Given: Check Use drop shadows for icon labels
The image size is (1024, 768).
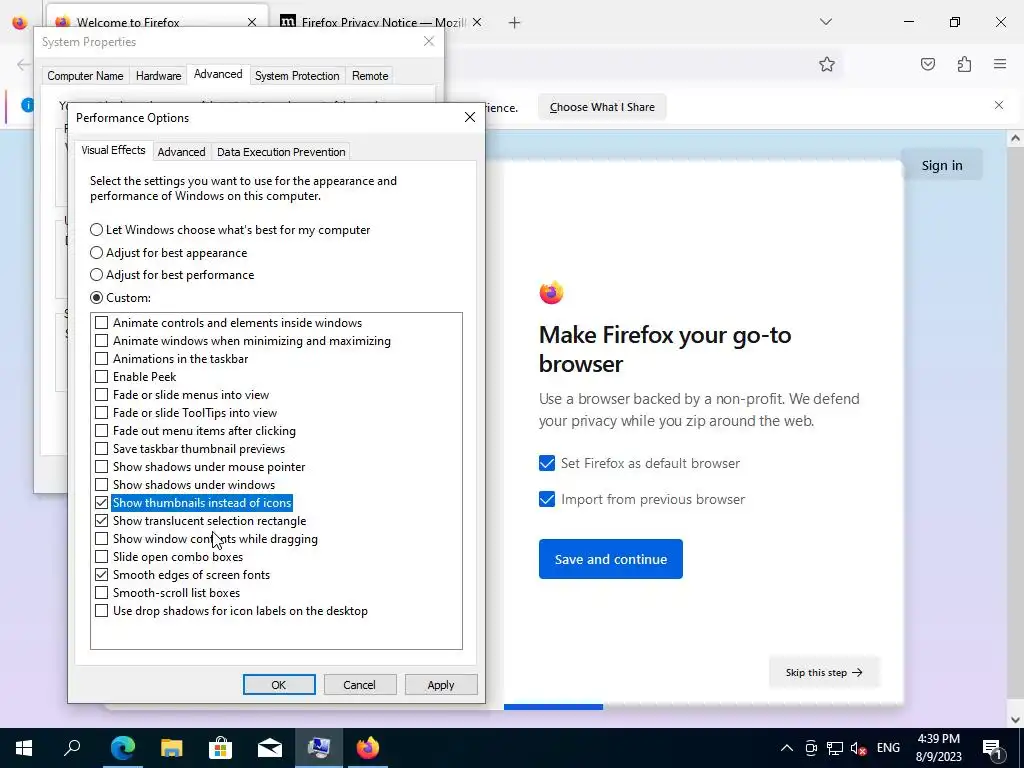Looking at the screenshot, I should (101, 611).
